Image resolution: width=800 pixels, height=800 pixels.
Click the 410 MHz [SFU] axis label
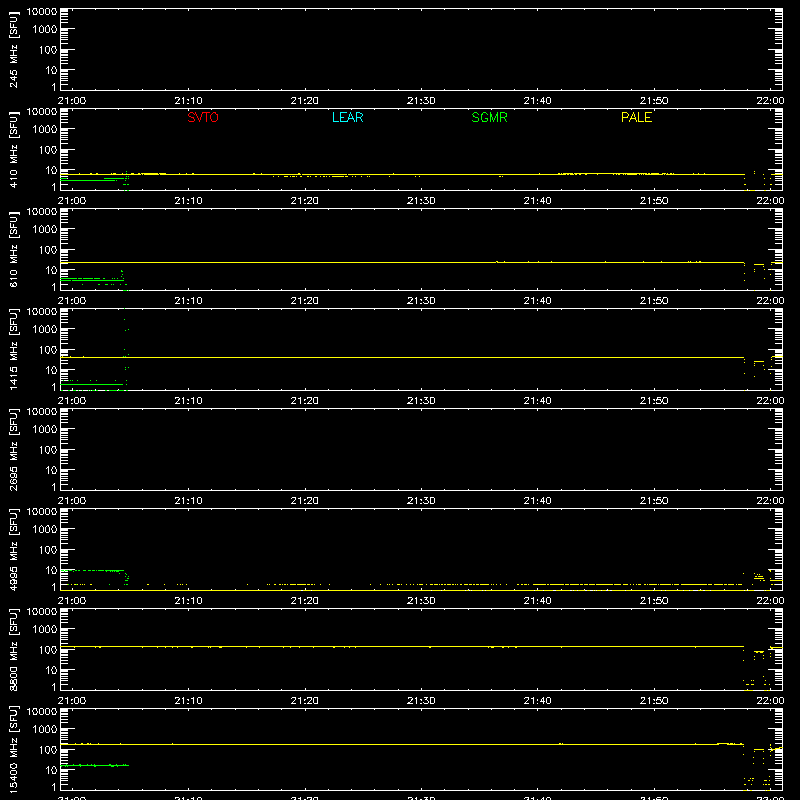click(13, 149)
